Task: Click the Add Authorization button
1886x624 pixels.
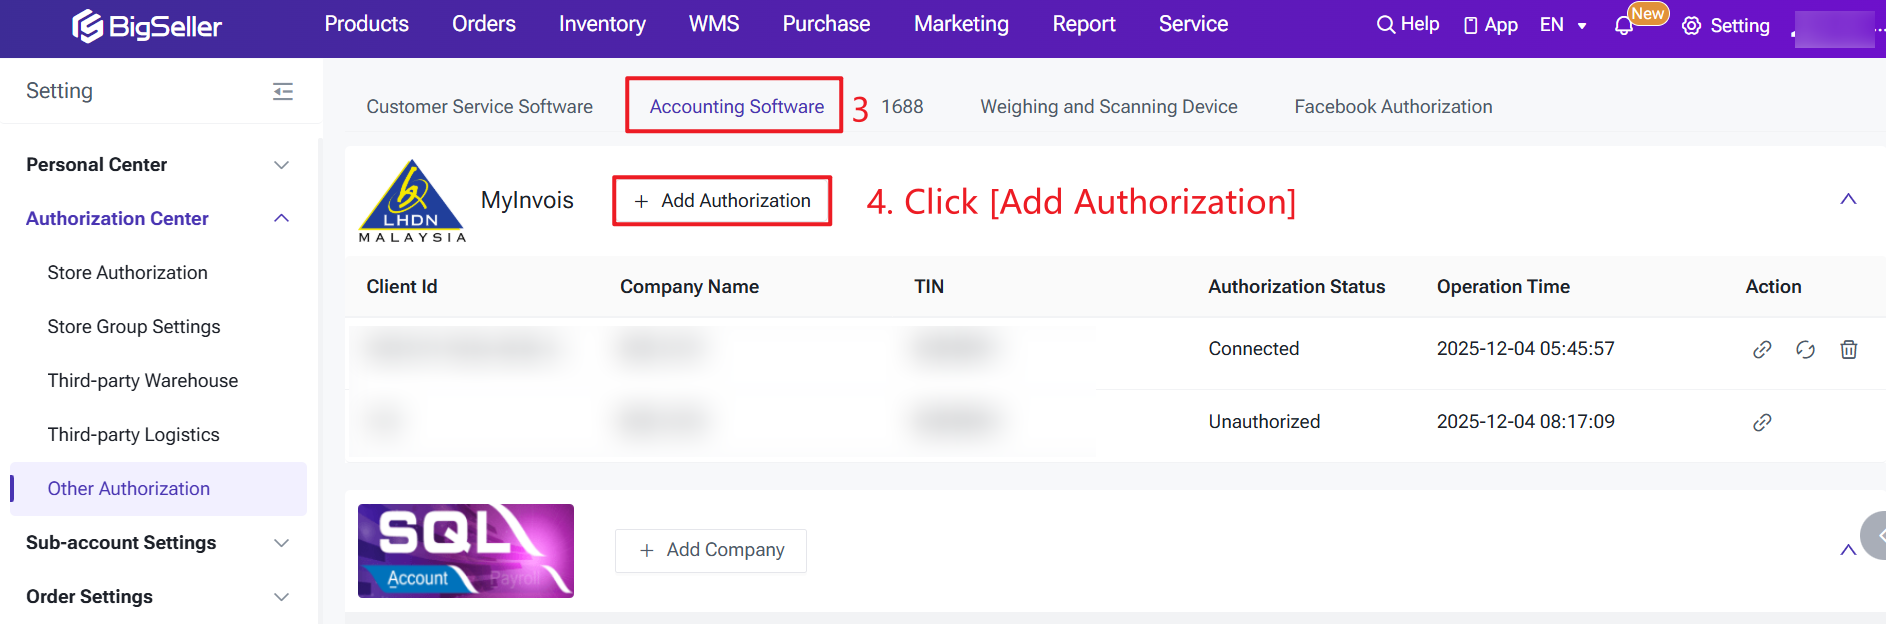Action: pos(722,201)
